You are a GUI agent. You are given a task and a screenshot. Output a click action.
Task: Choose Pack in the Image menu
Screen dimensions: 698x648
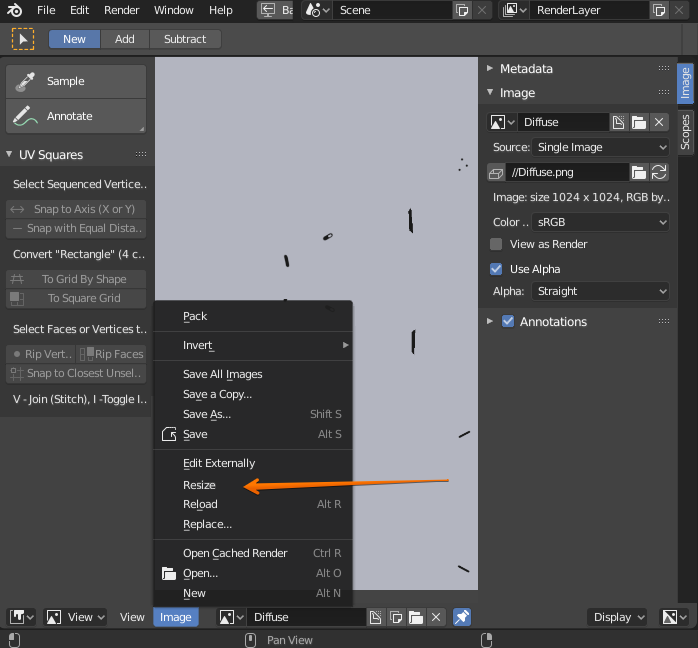point(253,316)
